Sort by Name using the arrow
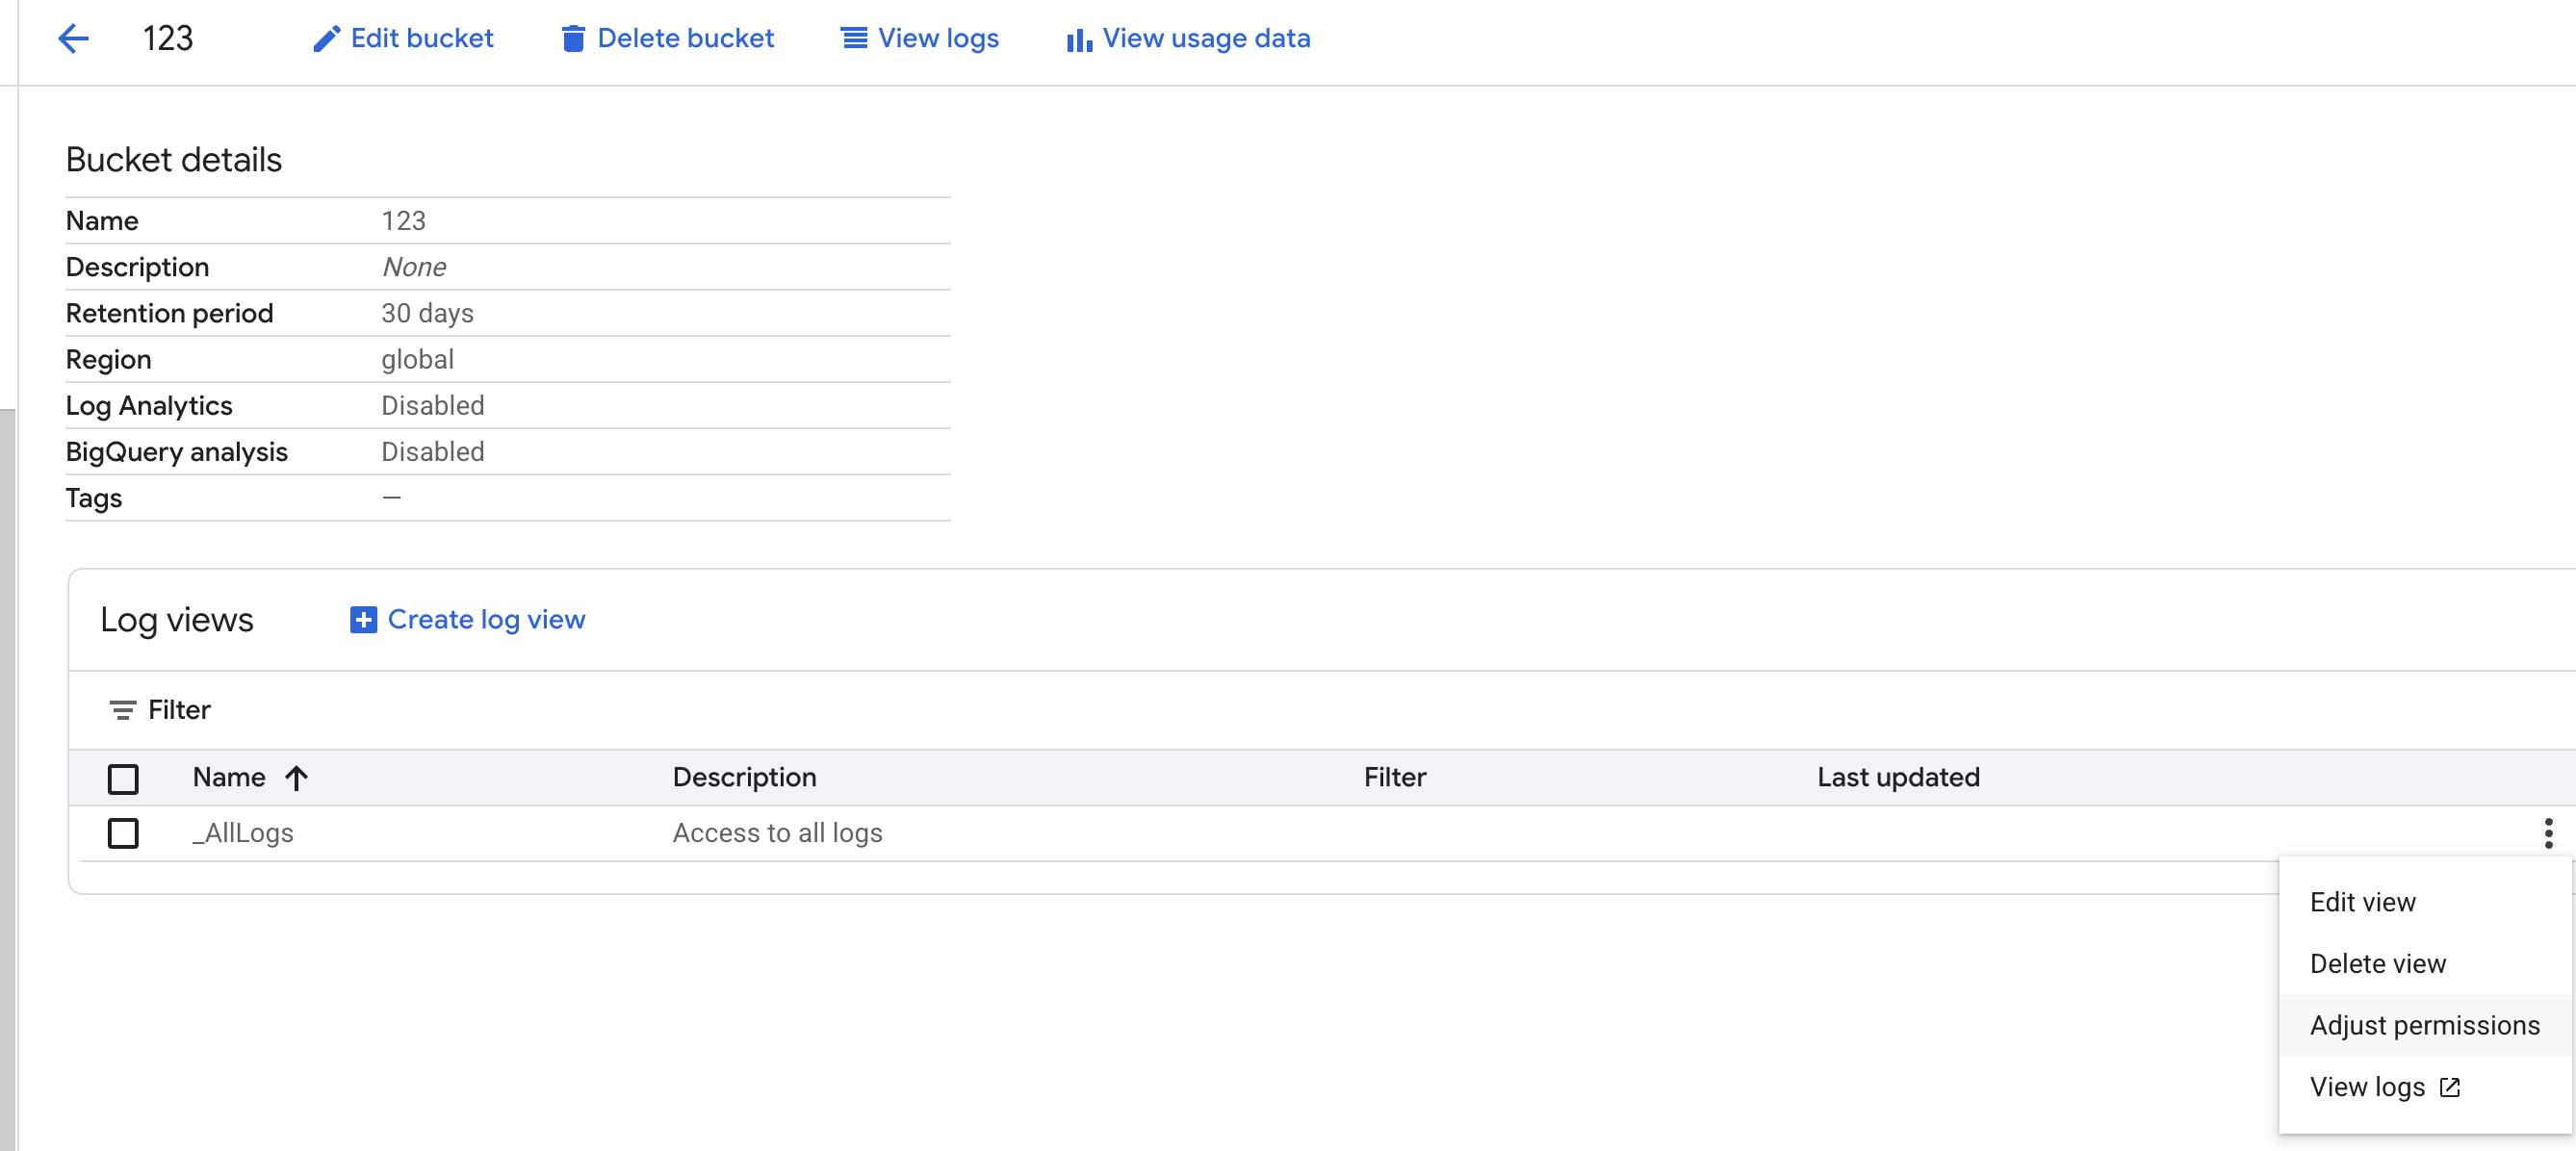Viewport: 2576px width, 1151px height. pyautogui.click(x=296, y=778)
